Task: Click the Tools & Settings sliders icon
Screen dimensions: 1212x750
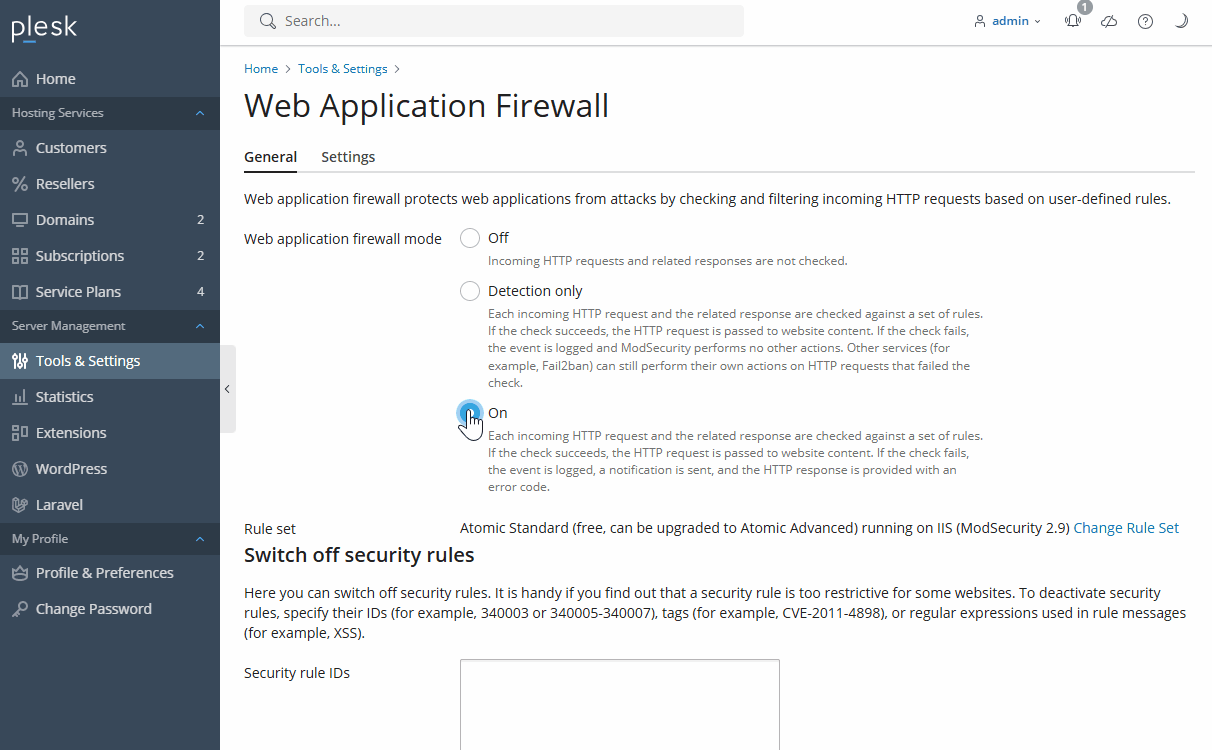Action: pos(20,361)
